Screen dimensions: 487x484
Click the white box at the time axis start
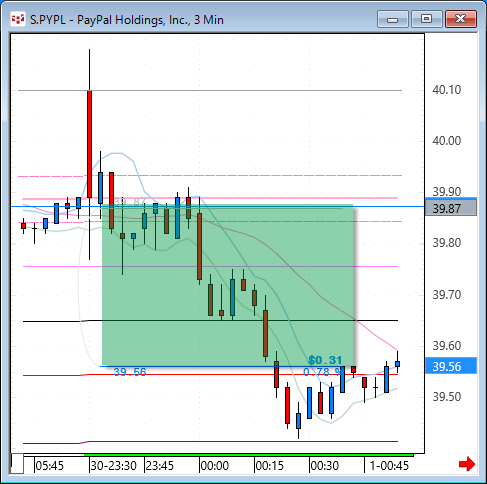17,463
